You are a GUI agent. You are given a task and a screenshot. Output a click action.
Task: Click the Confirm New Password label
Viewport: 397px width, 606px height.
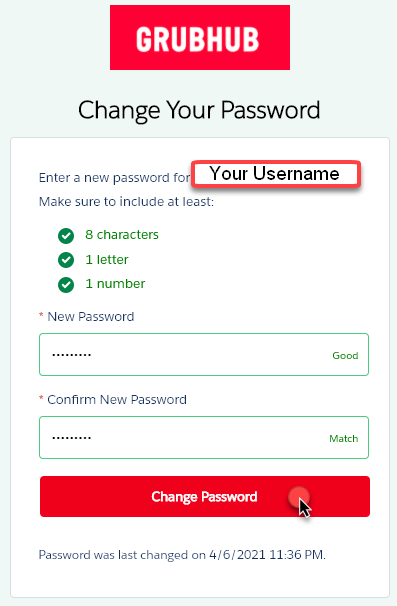(117, 400)
